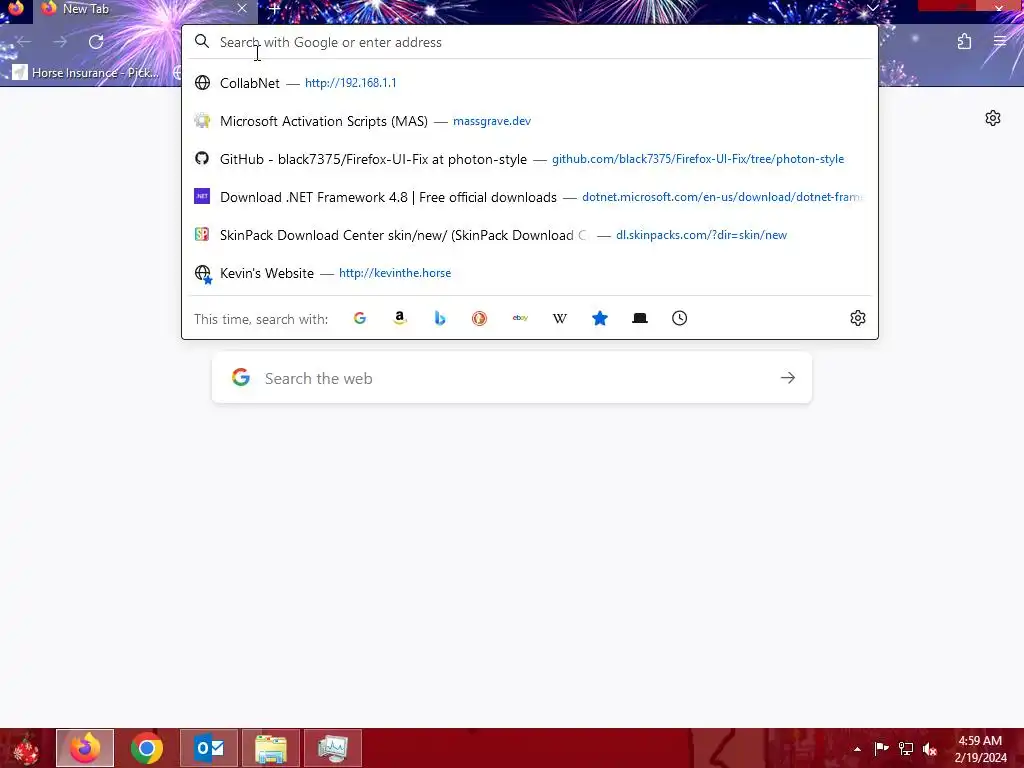
Task: Search this time with Google icon
Action: click(360, 318)
